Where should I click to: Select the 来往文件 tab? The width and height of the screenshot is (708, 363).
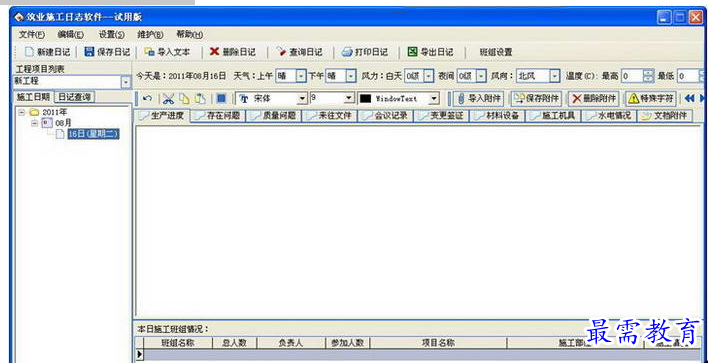click(x=330, y=116)
